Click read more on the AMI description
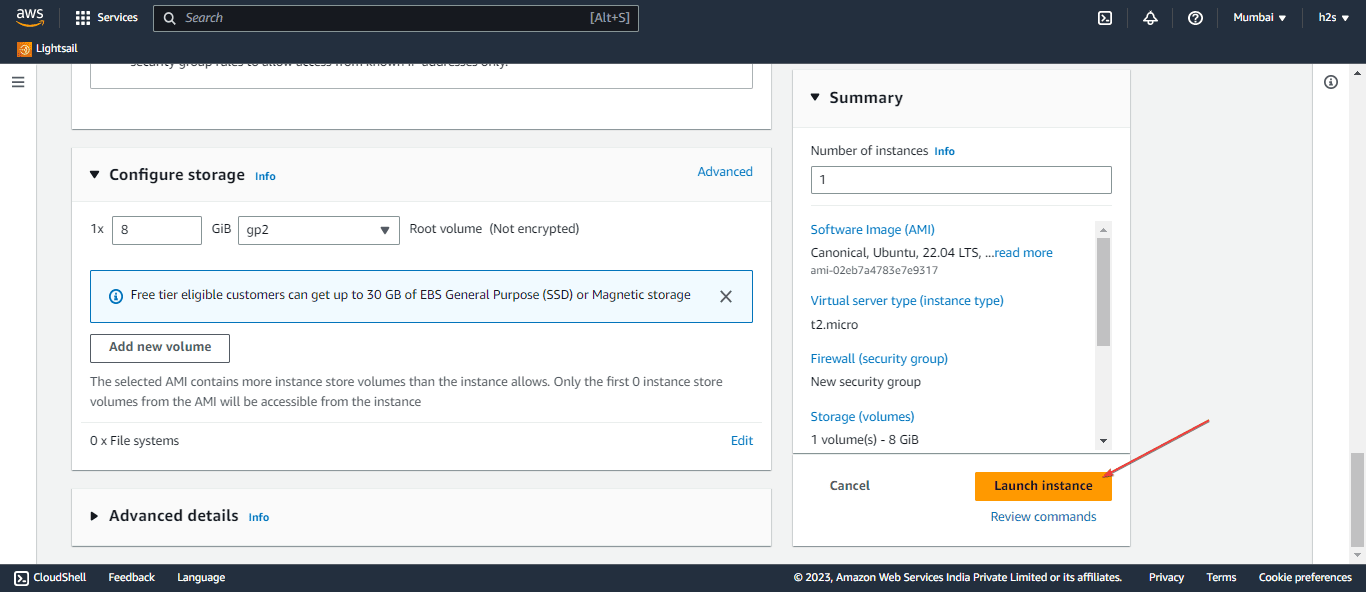The width and height of the screenshot is (1366, 592). pyautogui.click(x=1024, y=253)
